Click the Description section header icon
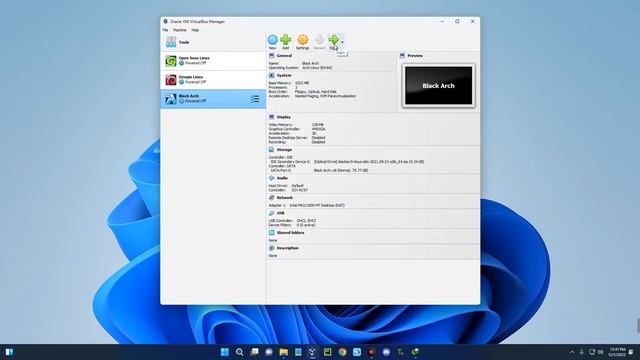This screenshot has height=360, width=640. point(271,248)
